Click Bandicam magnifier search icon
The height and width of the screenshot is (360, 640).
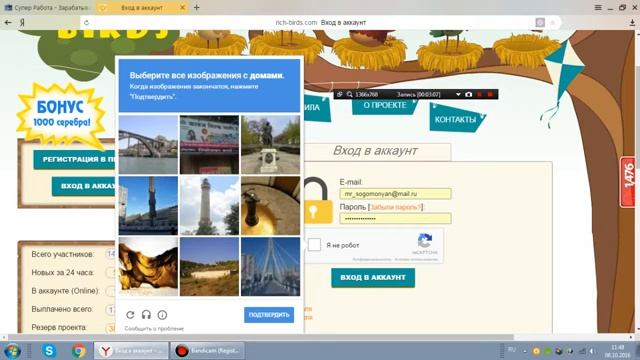[350, 94]
